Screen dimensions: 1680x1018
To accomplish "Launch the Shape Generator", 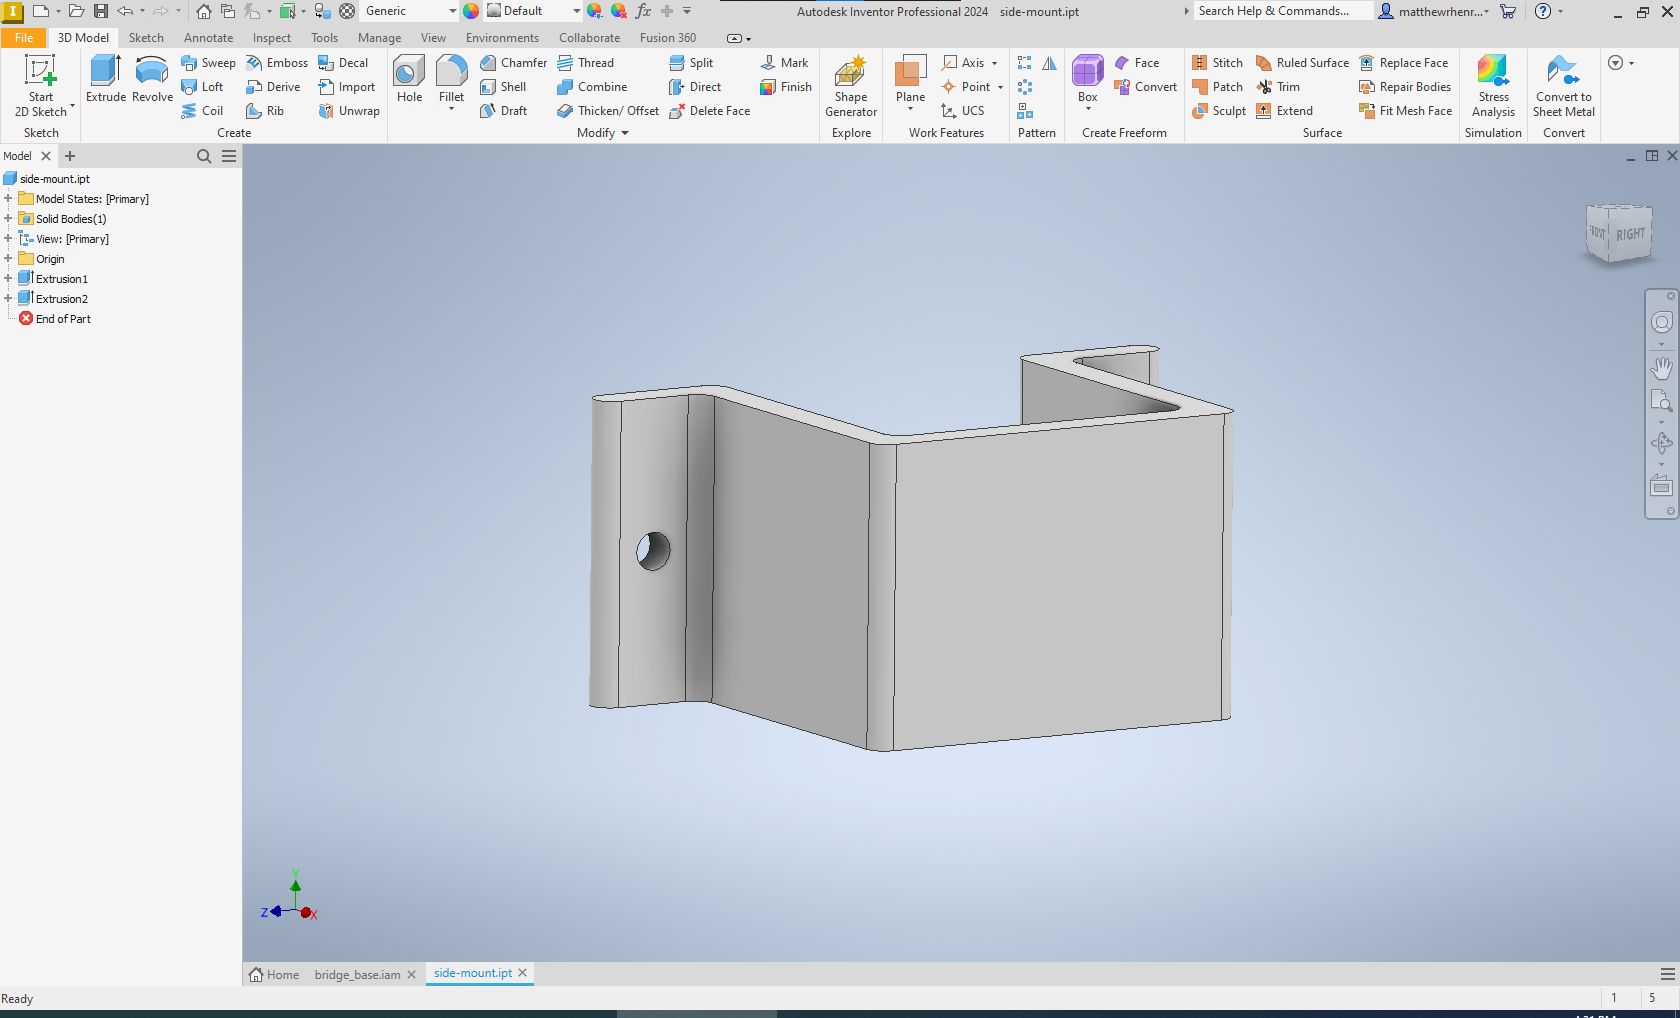I will [x=851, y=86].
